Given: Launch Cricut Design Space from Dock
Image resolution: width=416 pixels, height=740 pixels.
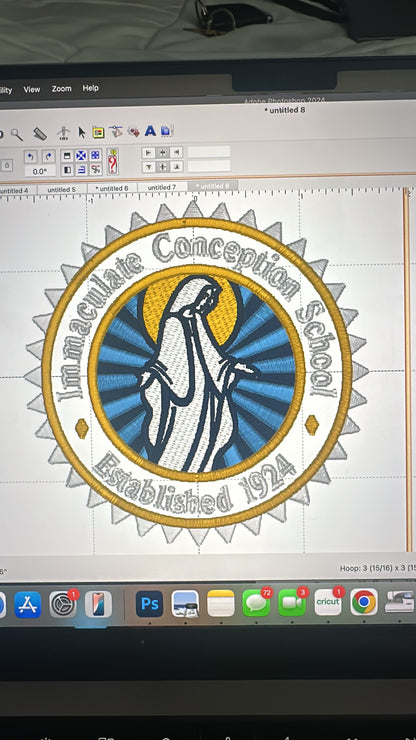Looking at the screenshot, I should click(328, 602).
